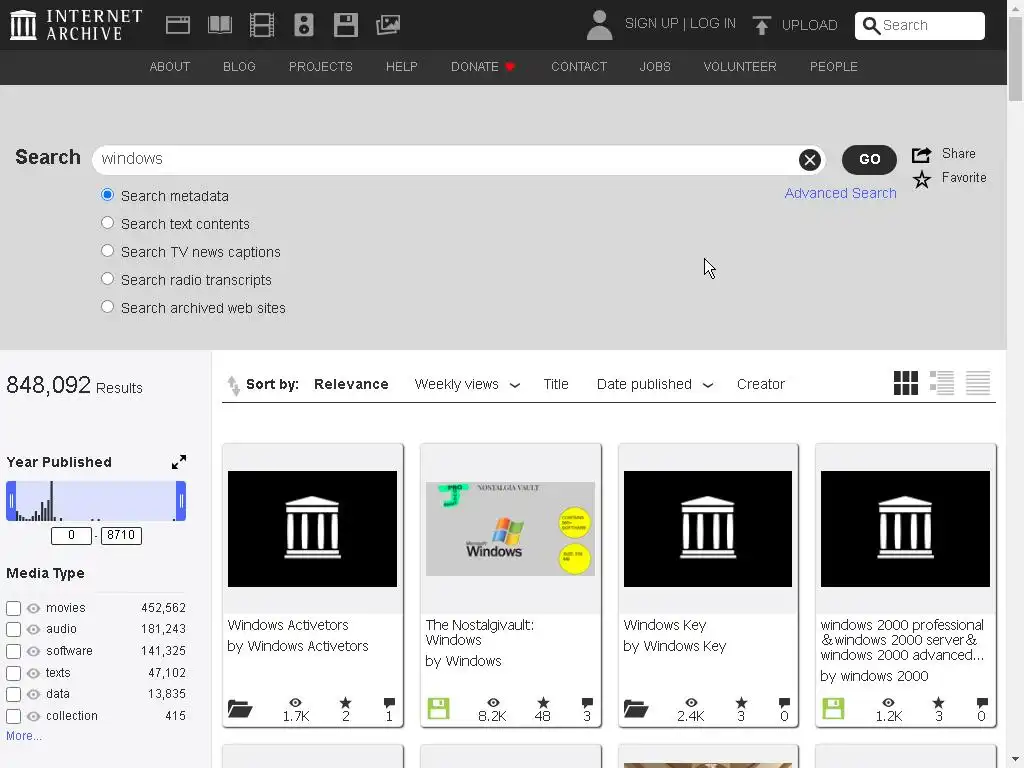Switch to tile grid view

point(905,383)
